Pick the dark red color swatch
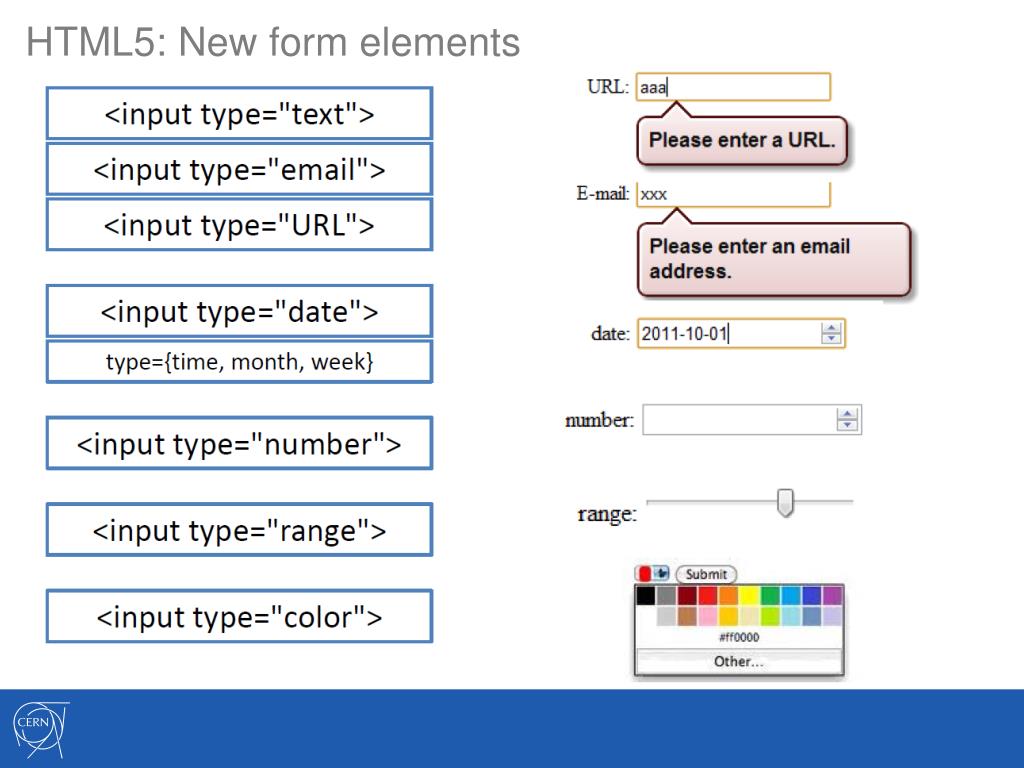Image resolution: width=1024 pixels, height=768 pixels. pyautogui.click(x=687, y=596)
